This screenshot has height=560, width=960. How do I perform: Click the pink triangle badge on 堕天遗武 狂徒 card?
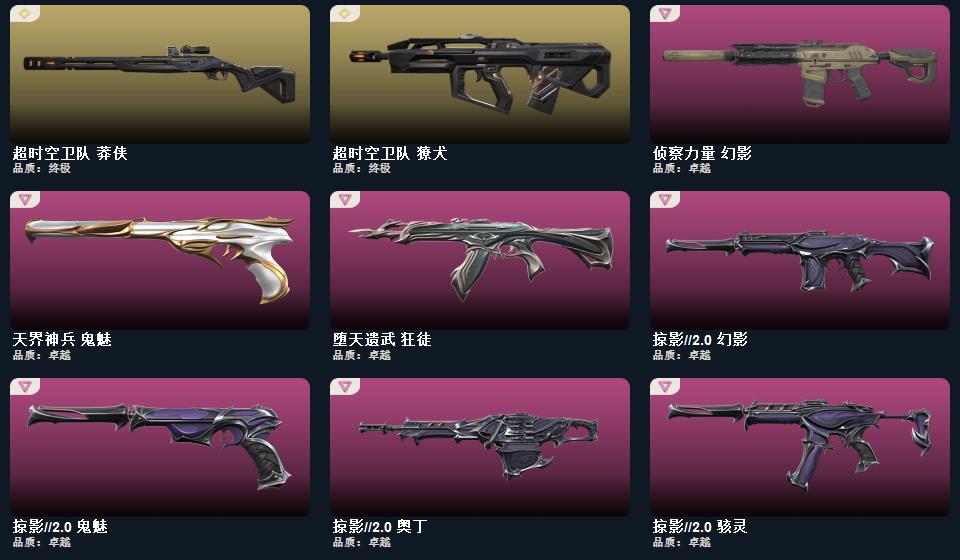[345, 200]
